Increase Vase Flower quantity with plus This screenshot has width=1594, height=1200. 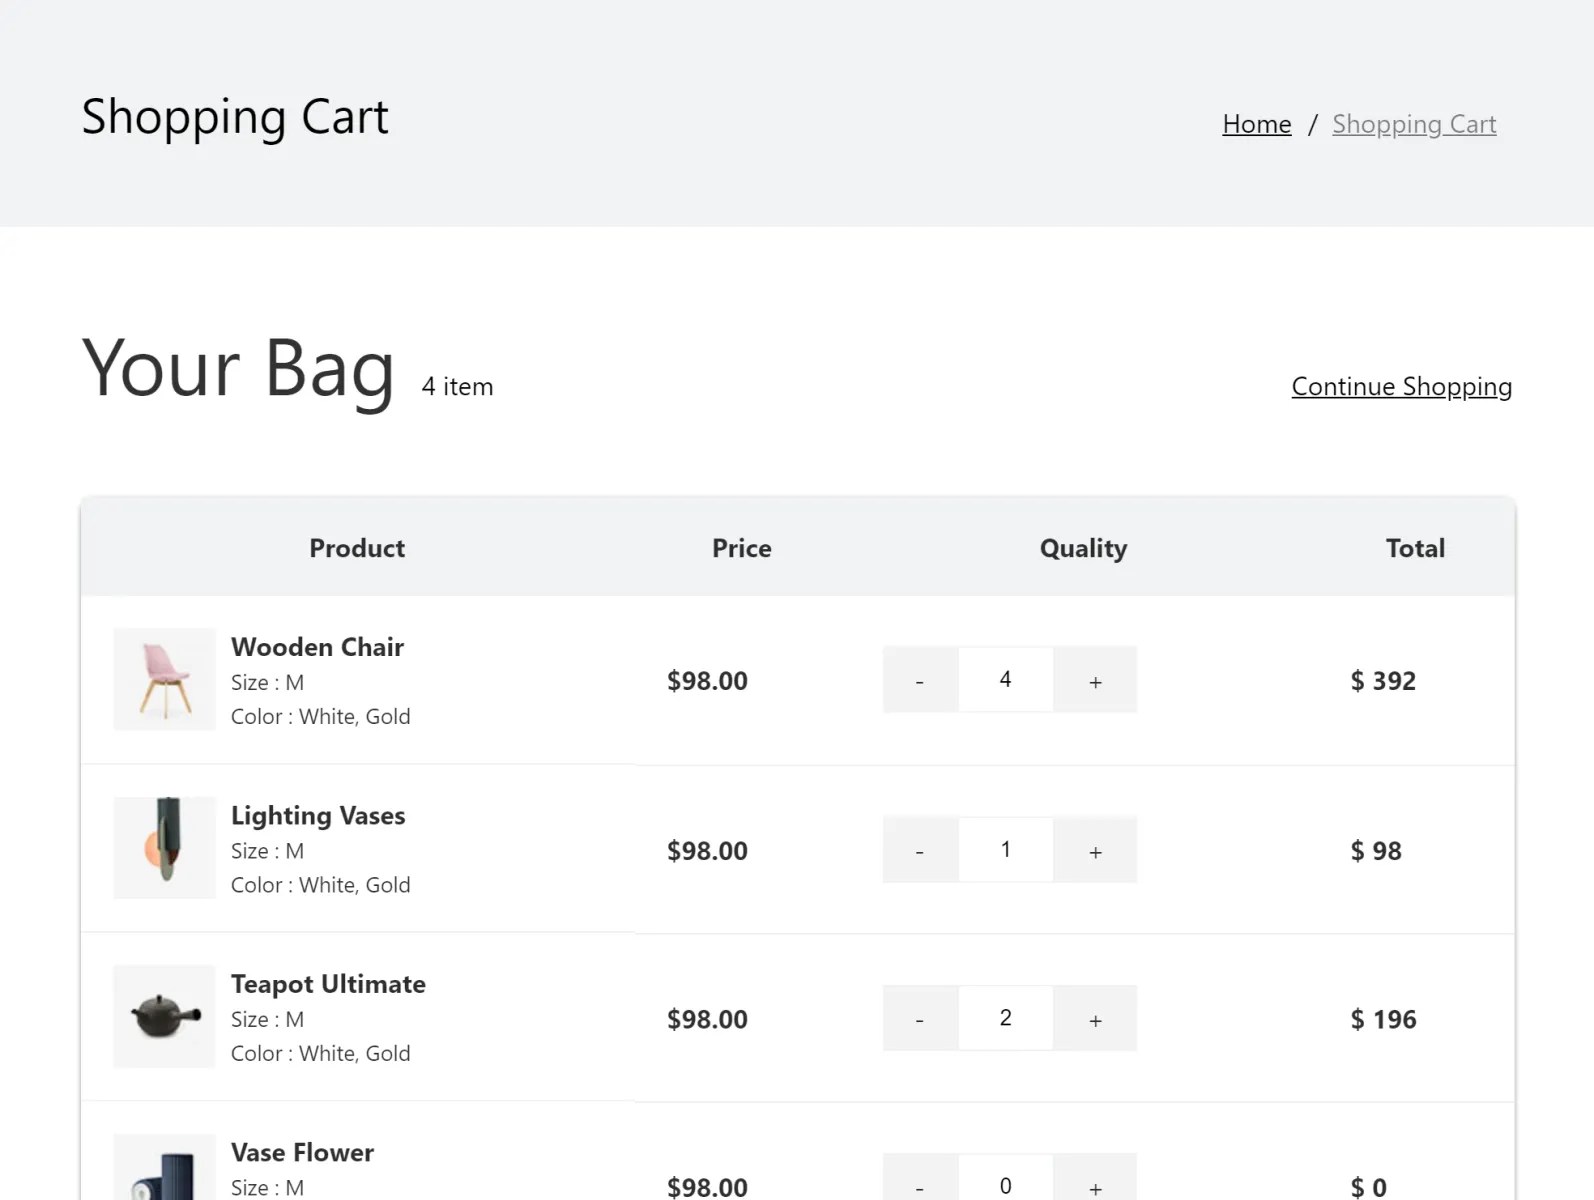[x=1095, y=1178]
